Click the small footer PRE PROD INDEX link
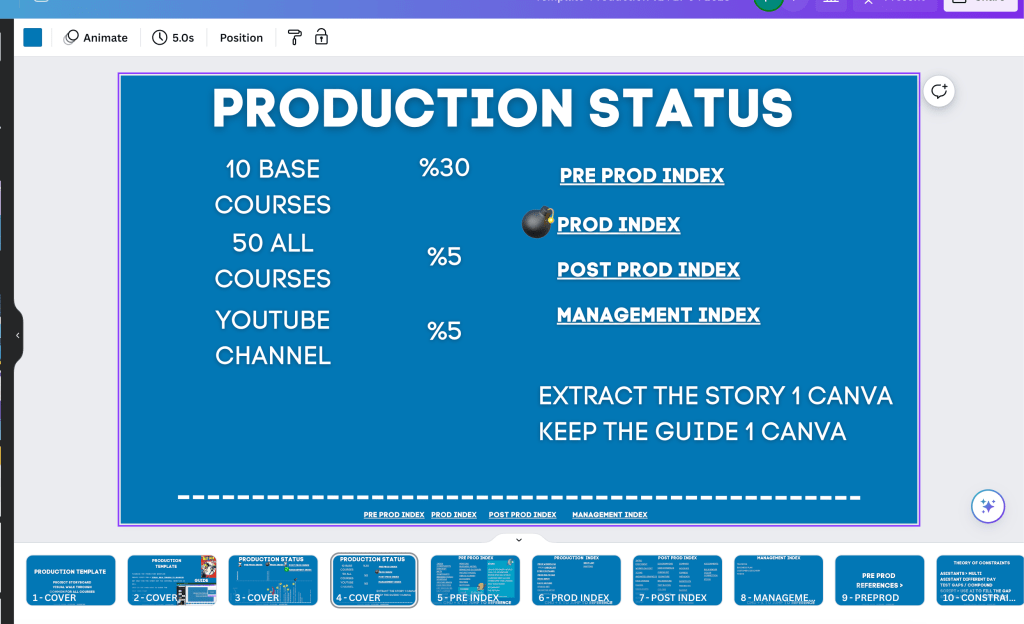The height and width of the screenshot is (624, 1024). (x=394, y=515)
